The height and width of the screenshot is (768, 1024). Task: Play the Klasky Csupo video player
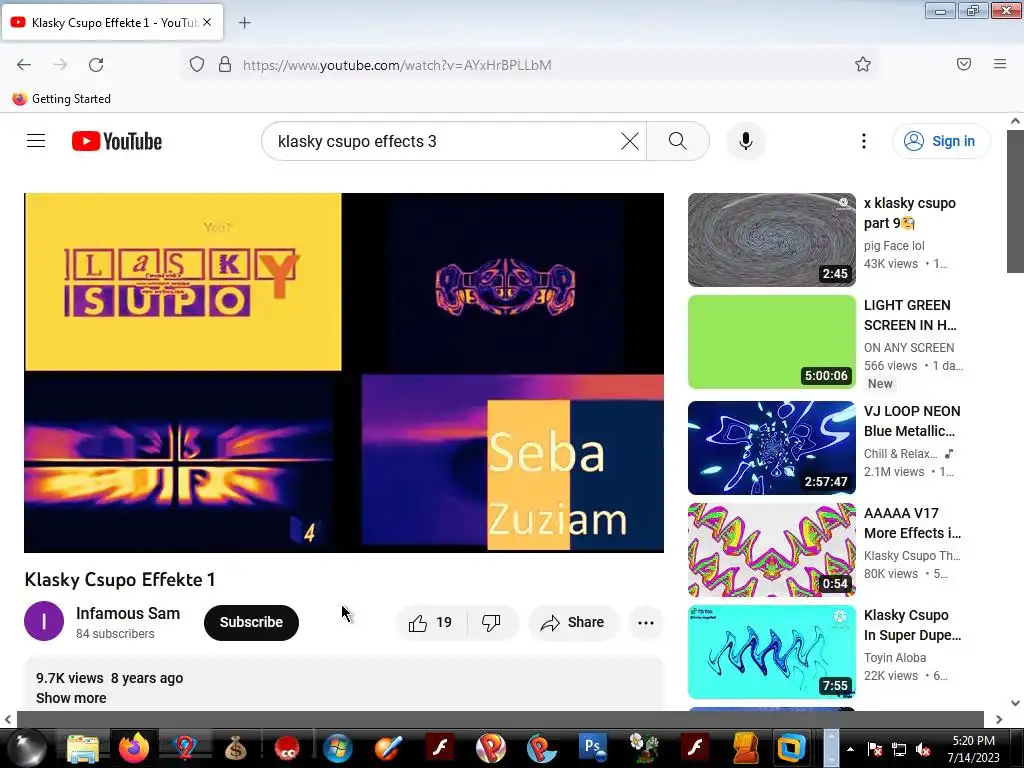[344, 372]
